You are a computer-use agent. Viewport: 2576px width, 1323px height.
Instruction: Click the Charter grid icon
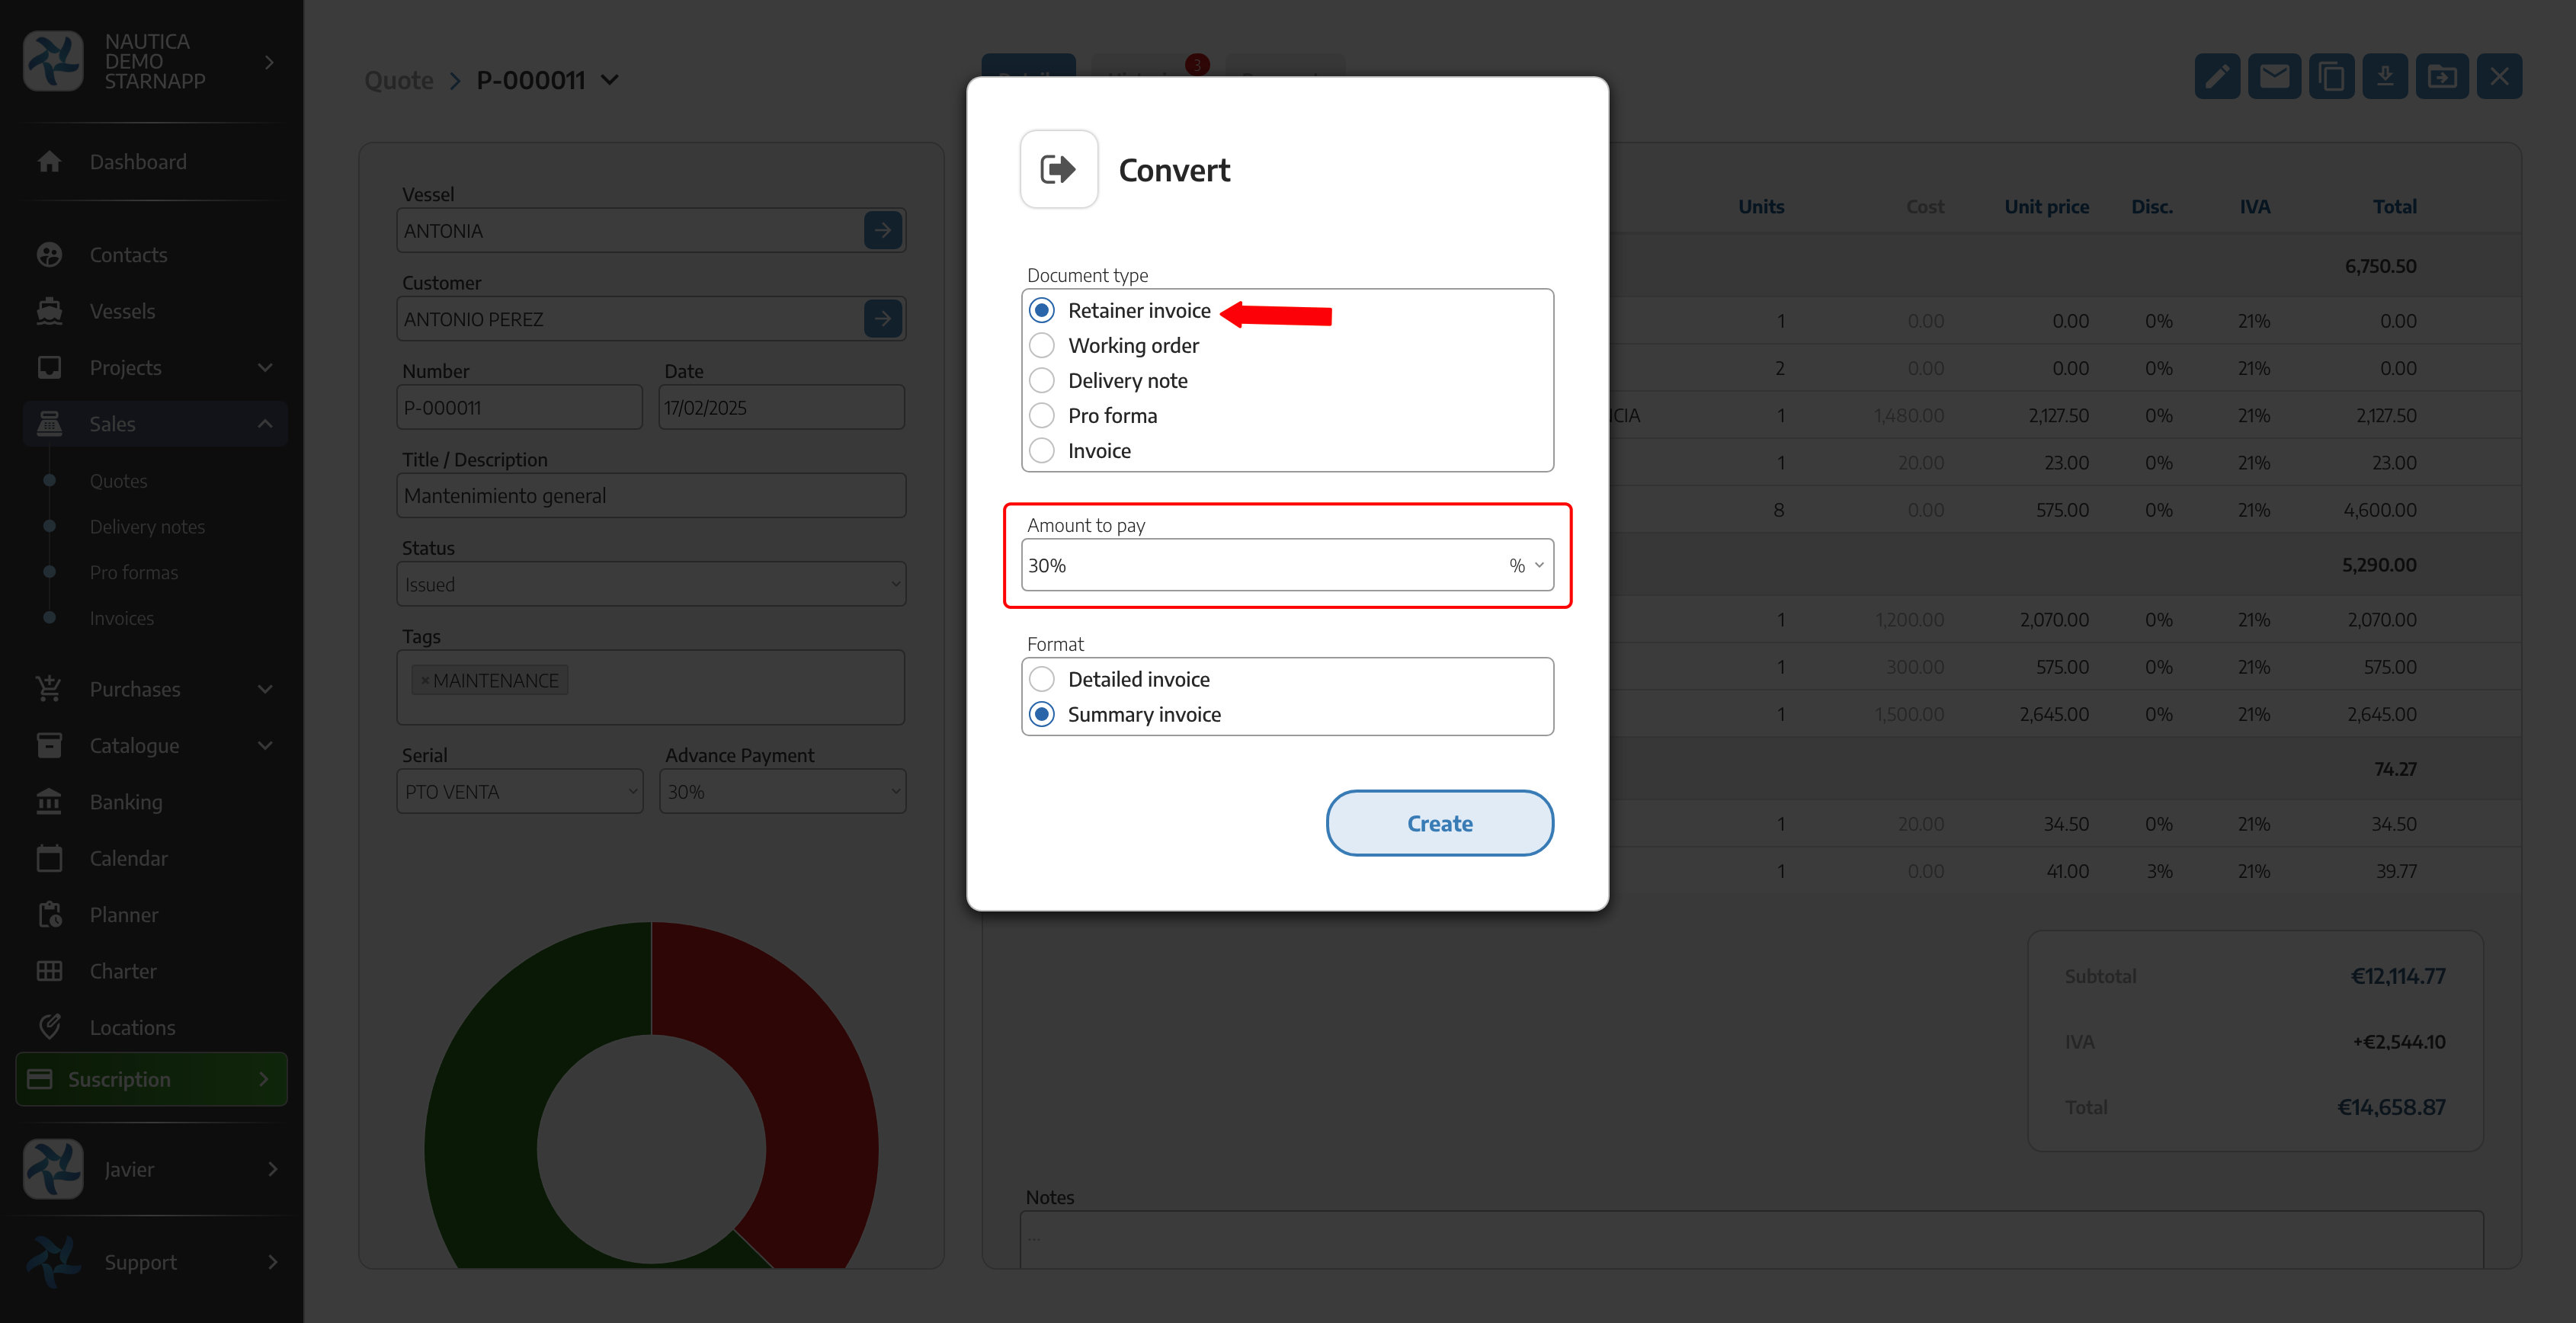[49, 971]
